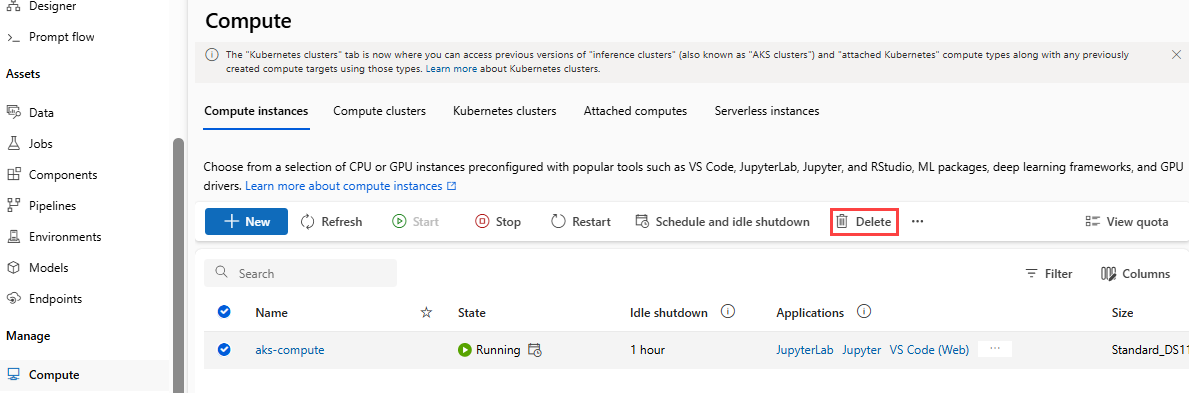Delete the selected compute instance
Image resolution: width=1189 pixels, height=393 pixels.
864,222
